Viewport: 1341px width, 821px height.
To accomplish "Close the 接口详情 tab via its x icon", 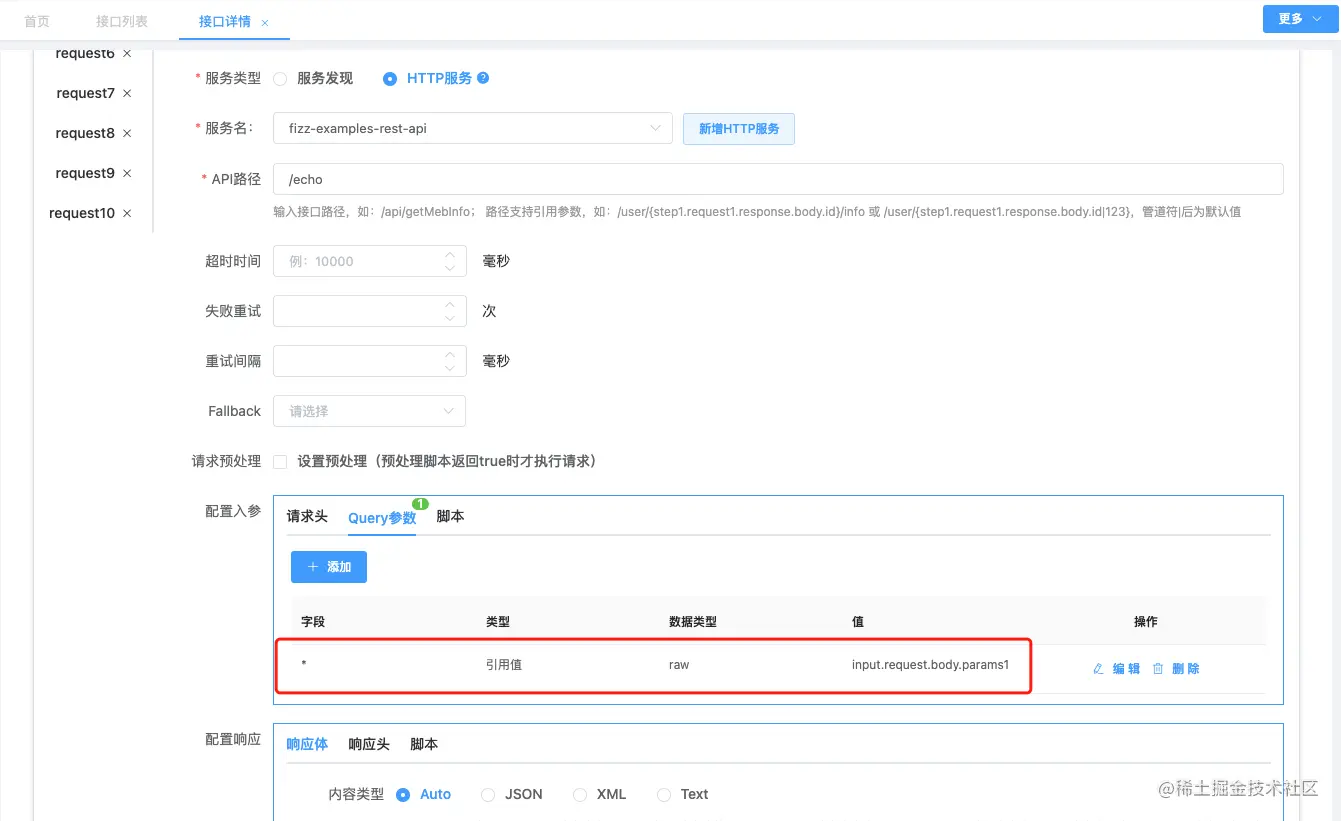I will click(264, 22).
